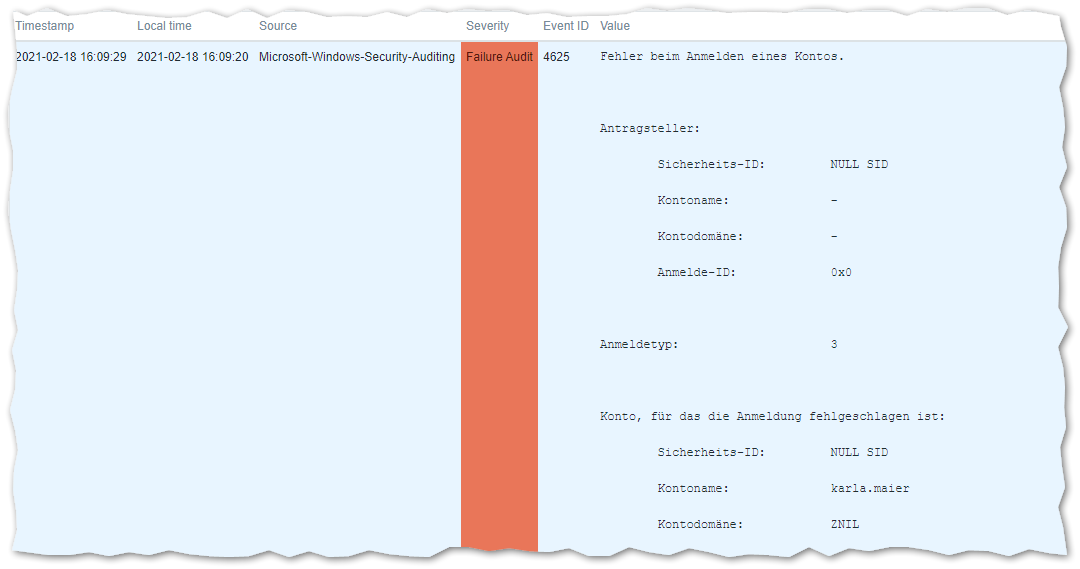Select the Anmeldetyp label
Viewport: 1080px width, 569px height.
click(x=639, y=345)
